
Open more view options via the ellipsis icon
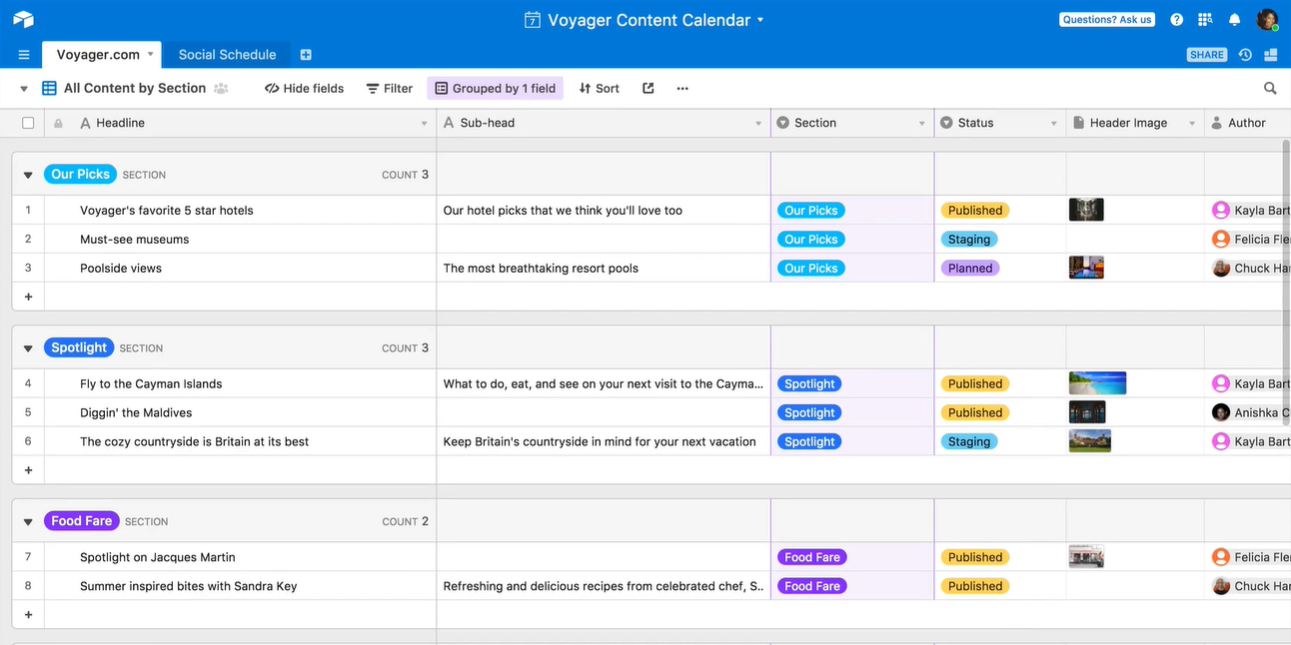(x=682, y=88)
